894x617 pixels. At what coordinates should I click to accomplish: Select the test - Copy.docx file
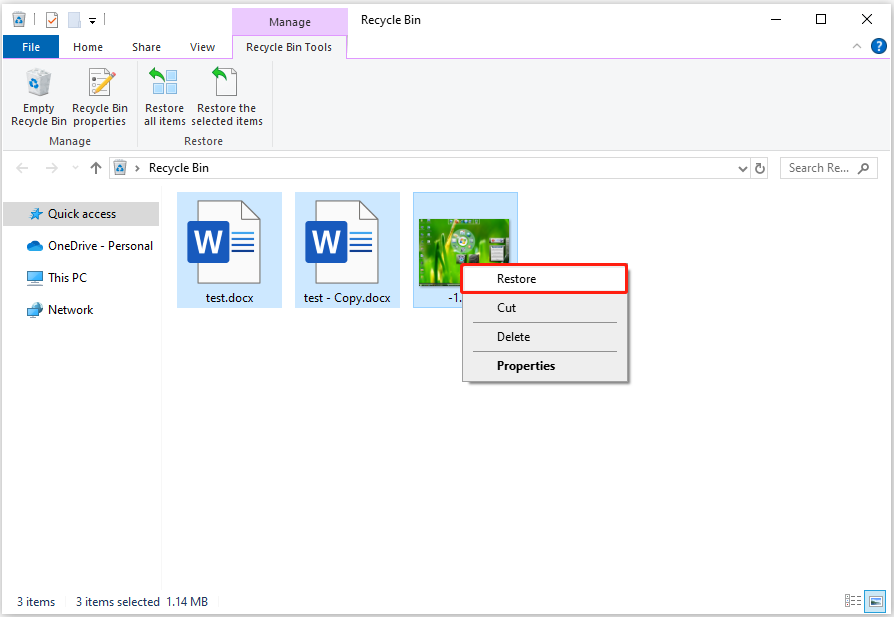click(347, 250)
